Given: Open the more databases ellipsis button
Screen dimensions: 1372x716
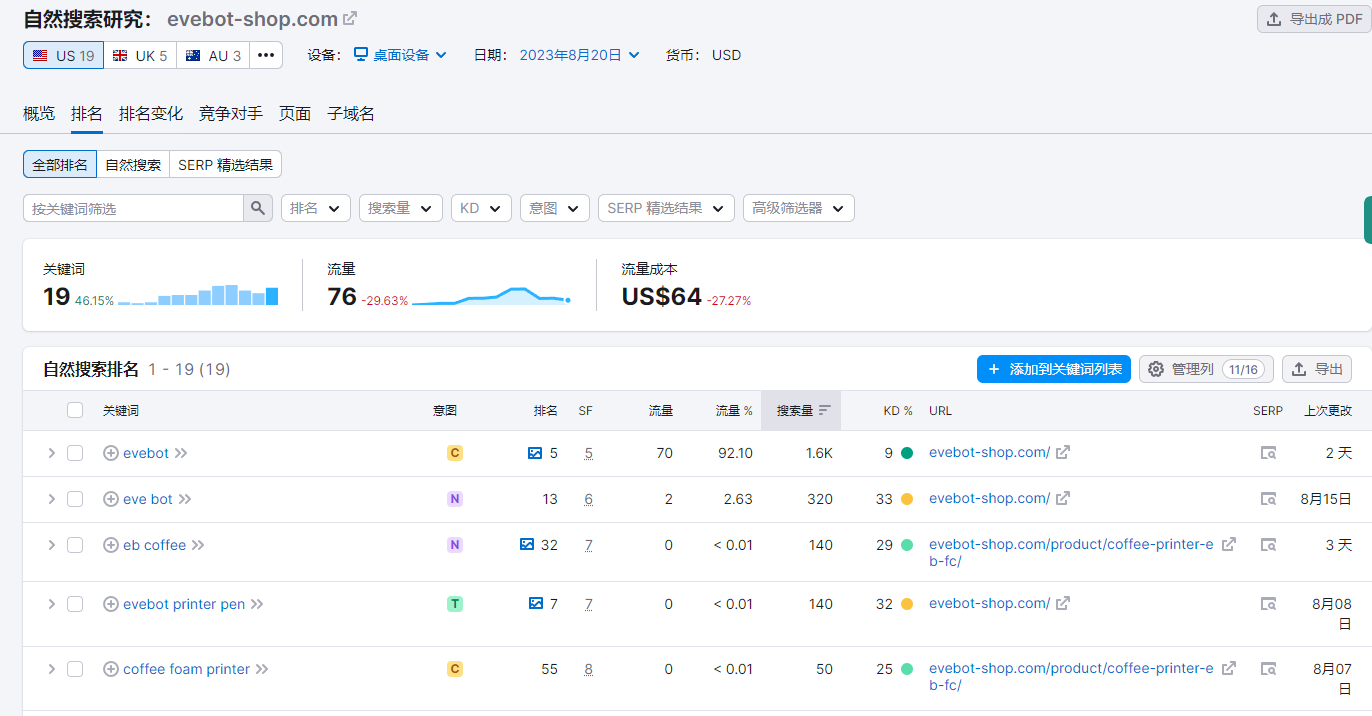Looking at the screenshot, I should click(266, 55).
